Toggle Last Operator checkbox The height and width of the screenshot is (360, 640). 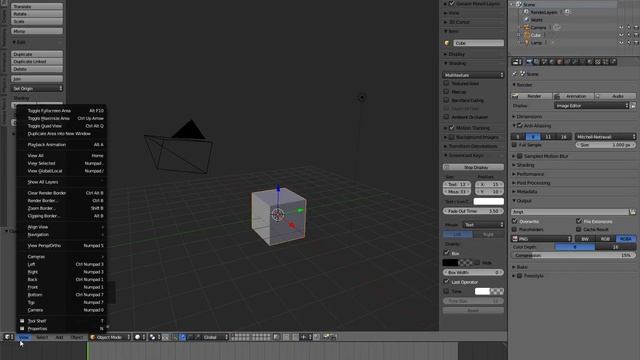tap(446, 282)
